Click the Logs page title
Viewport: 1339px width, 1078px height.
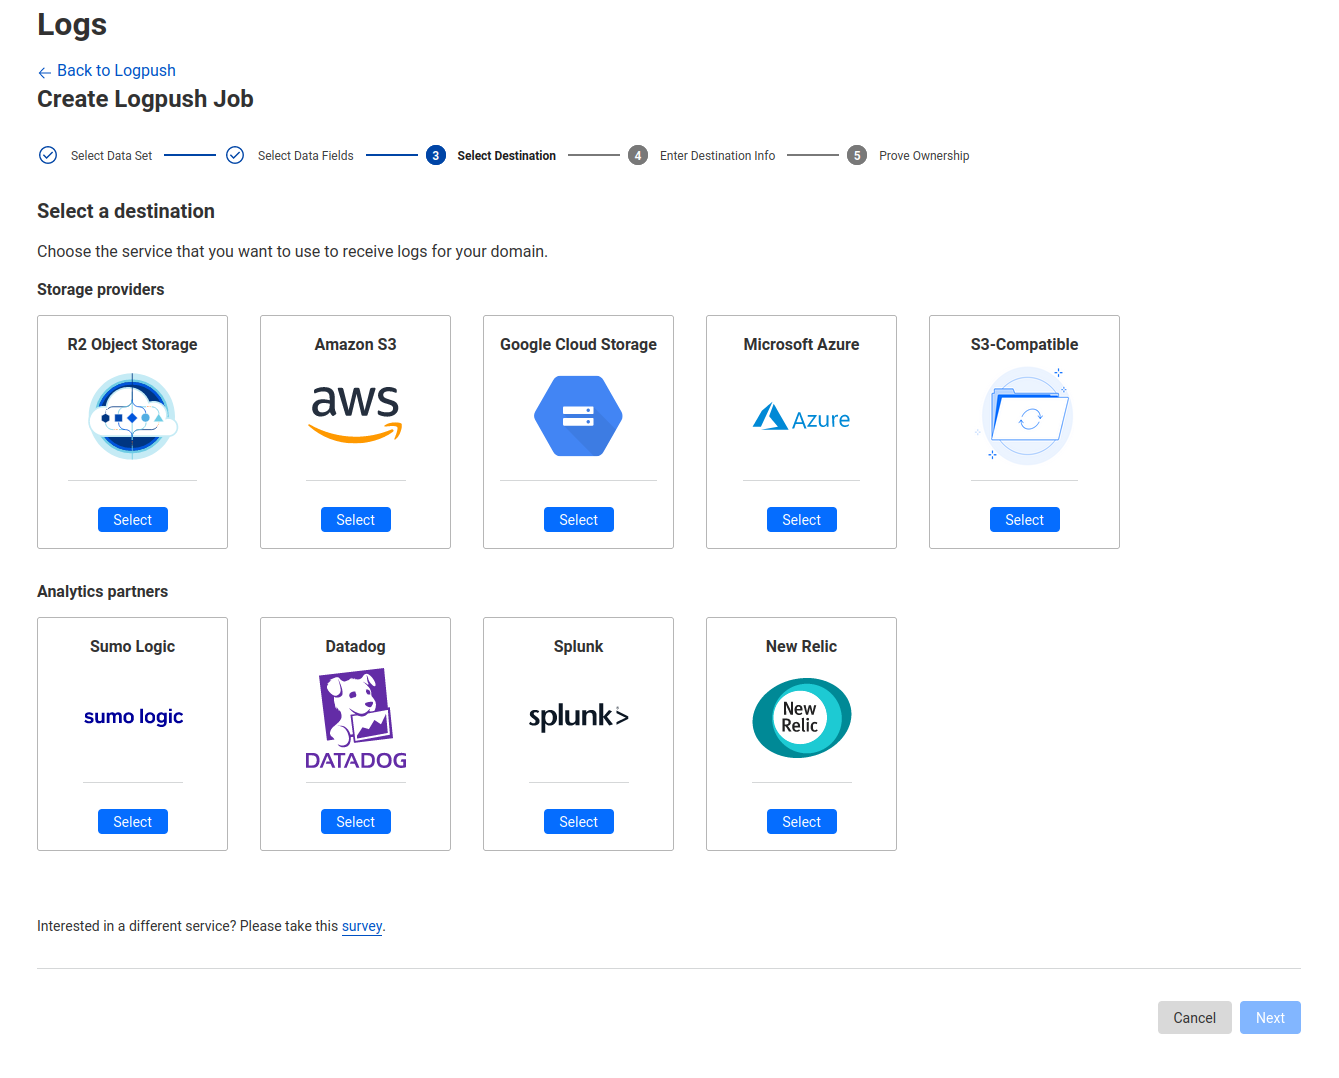72,24
